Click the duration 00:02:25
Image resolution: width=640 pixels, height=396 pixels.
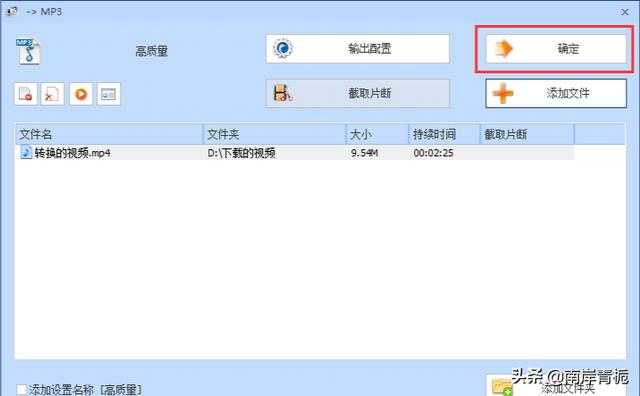pos(433,153)
